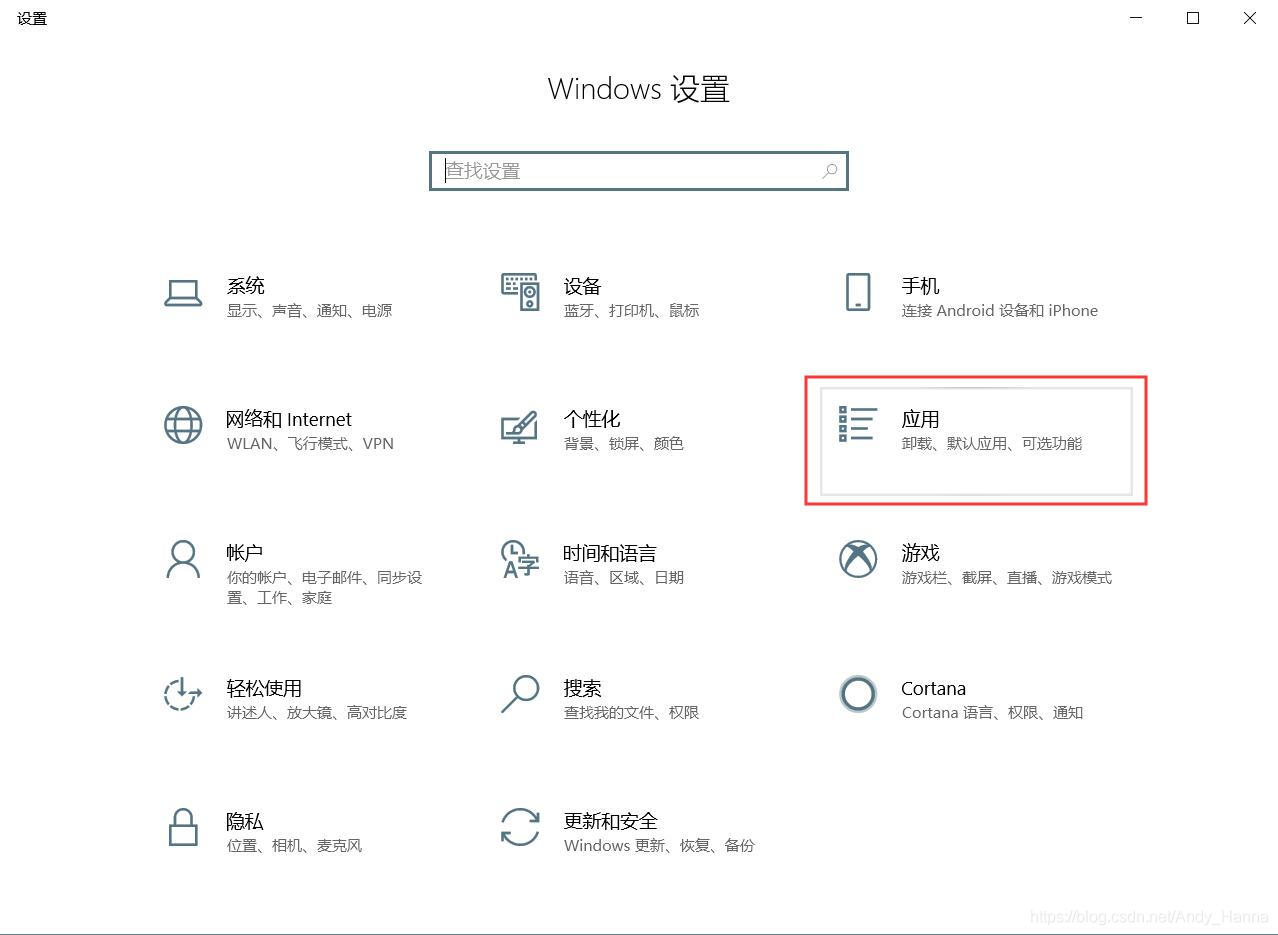The height and width of the screenshot is (935, 1278).
Task: Close the 设置 window
Action: (1250, 18)
